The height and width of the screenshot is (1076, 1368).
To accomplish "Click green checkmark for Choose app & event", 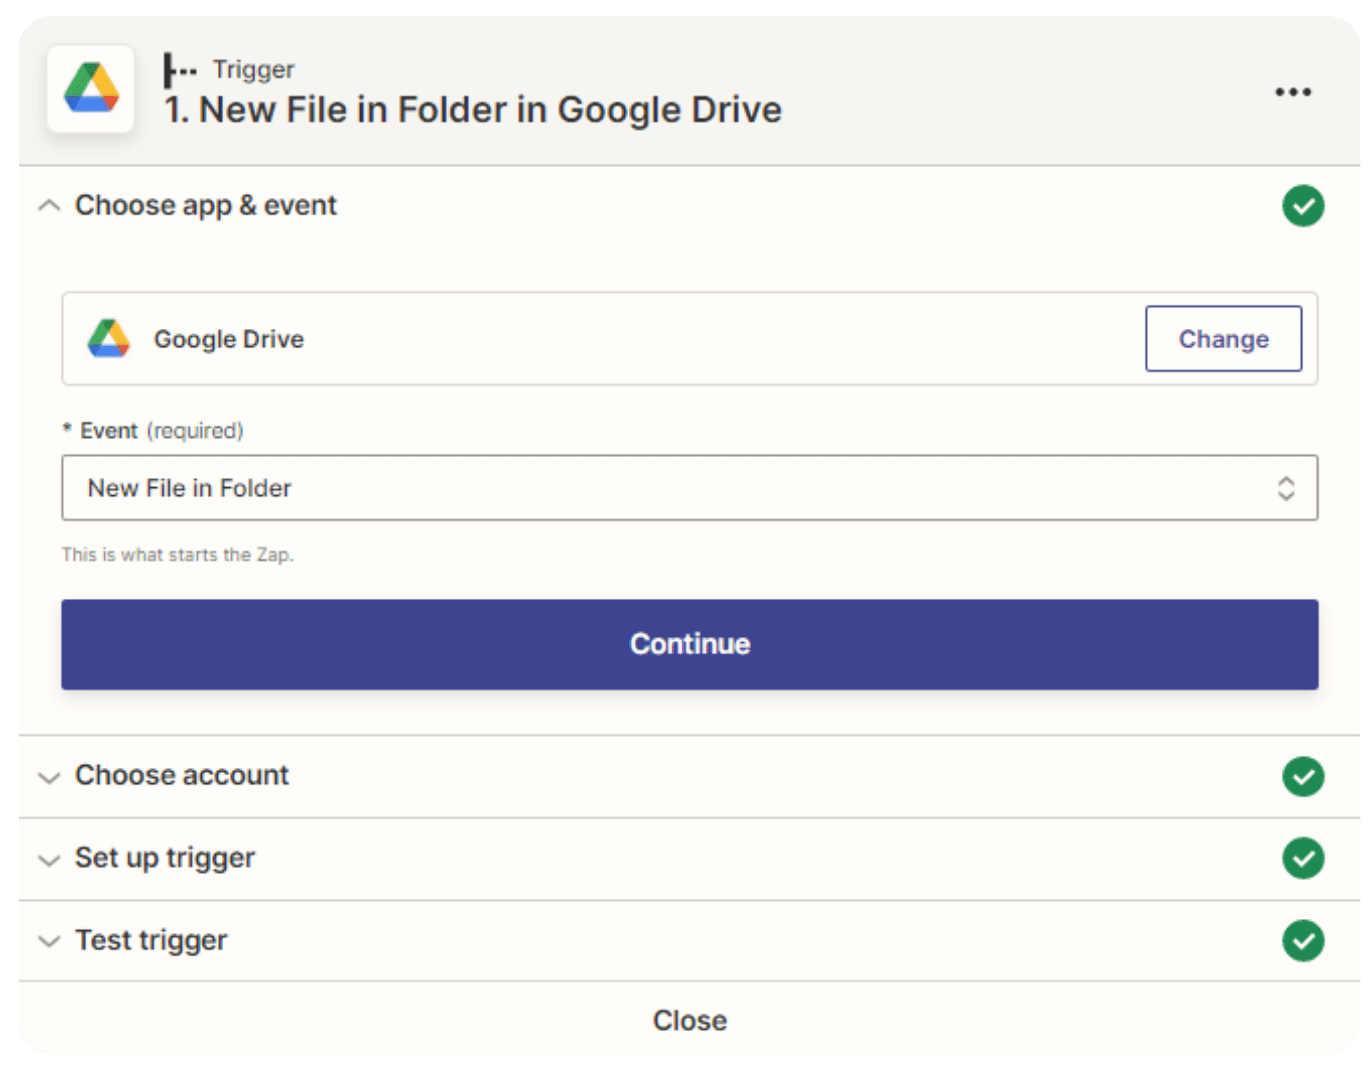I will click(1303, 206).
